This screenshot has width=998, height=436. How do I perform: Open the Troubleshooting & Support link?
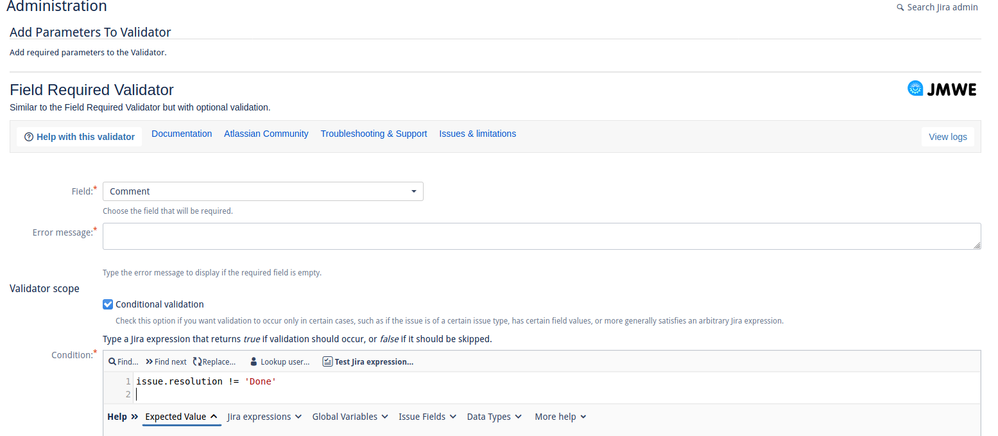pyautogui.click(x=374, y=134)
